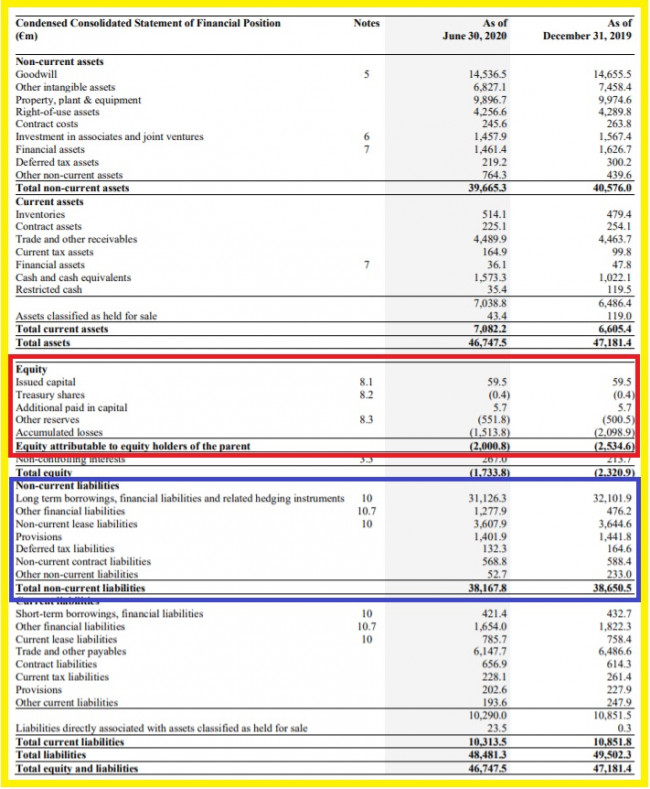Click the 'Notes' column header

(366, 23)
